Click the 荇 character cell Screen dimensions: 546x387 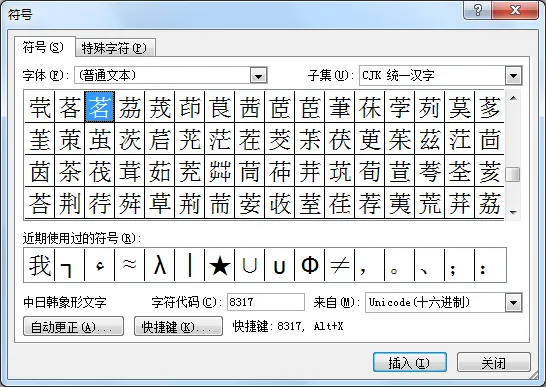pos(100,203)
